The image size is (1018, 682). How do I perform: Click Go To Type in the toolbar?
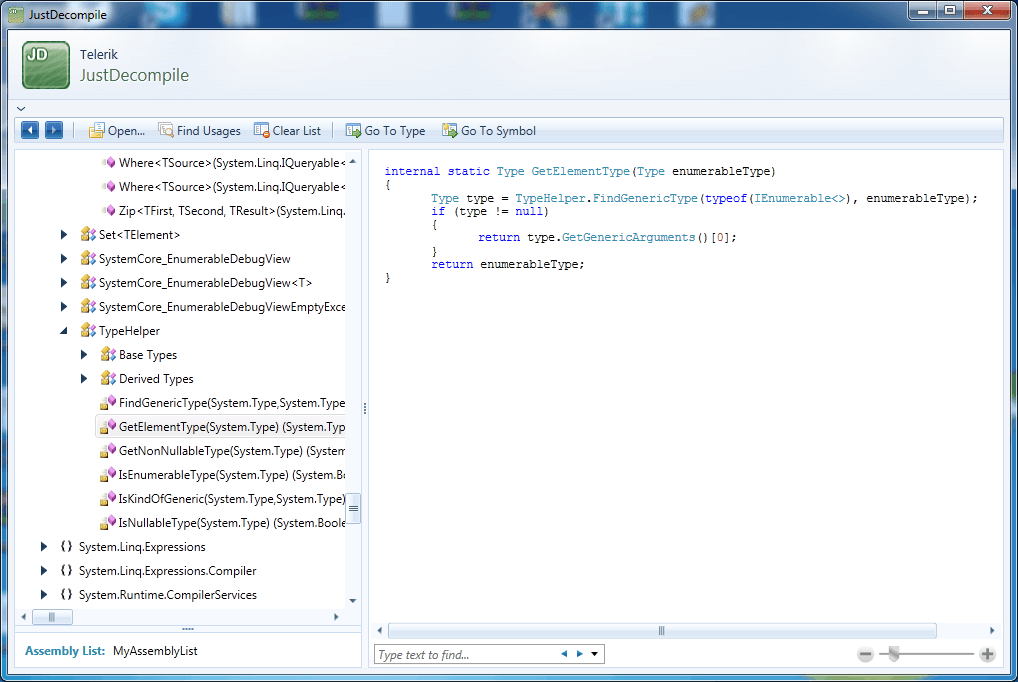point(386,131)
